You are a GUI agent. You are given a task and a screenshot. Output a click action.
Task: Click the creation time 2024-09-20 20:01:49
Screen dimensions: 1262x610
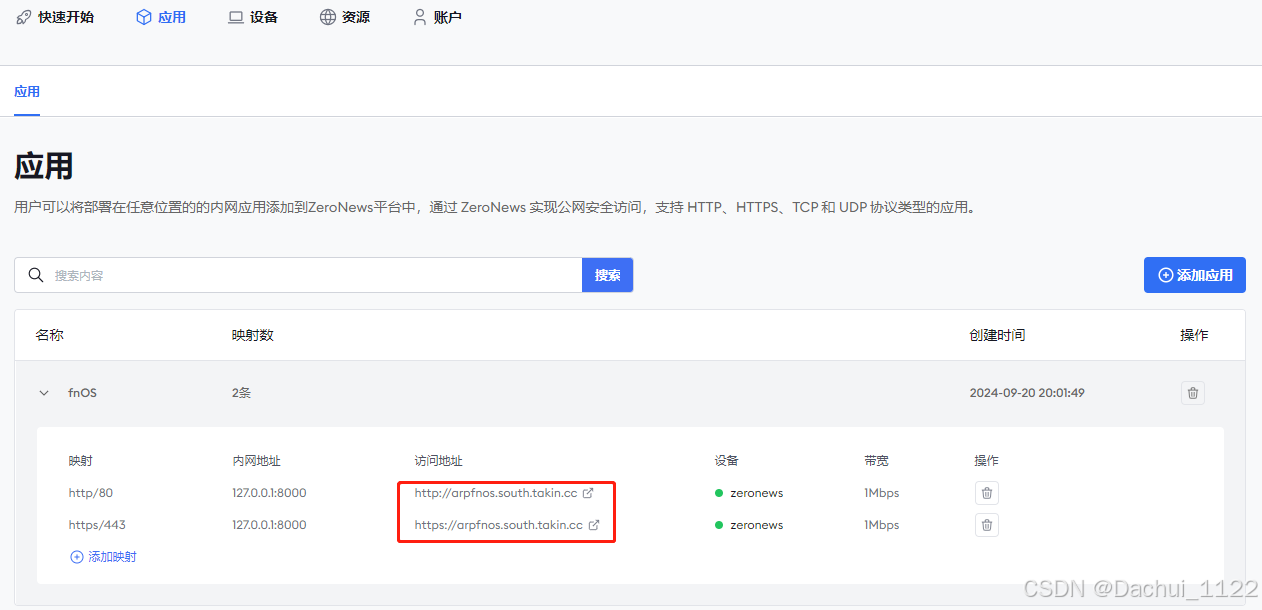point(1027,393)
